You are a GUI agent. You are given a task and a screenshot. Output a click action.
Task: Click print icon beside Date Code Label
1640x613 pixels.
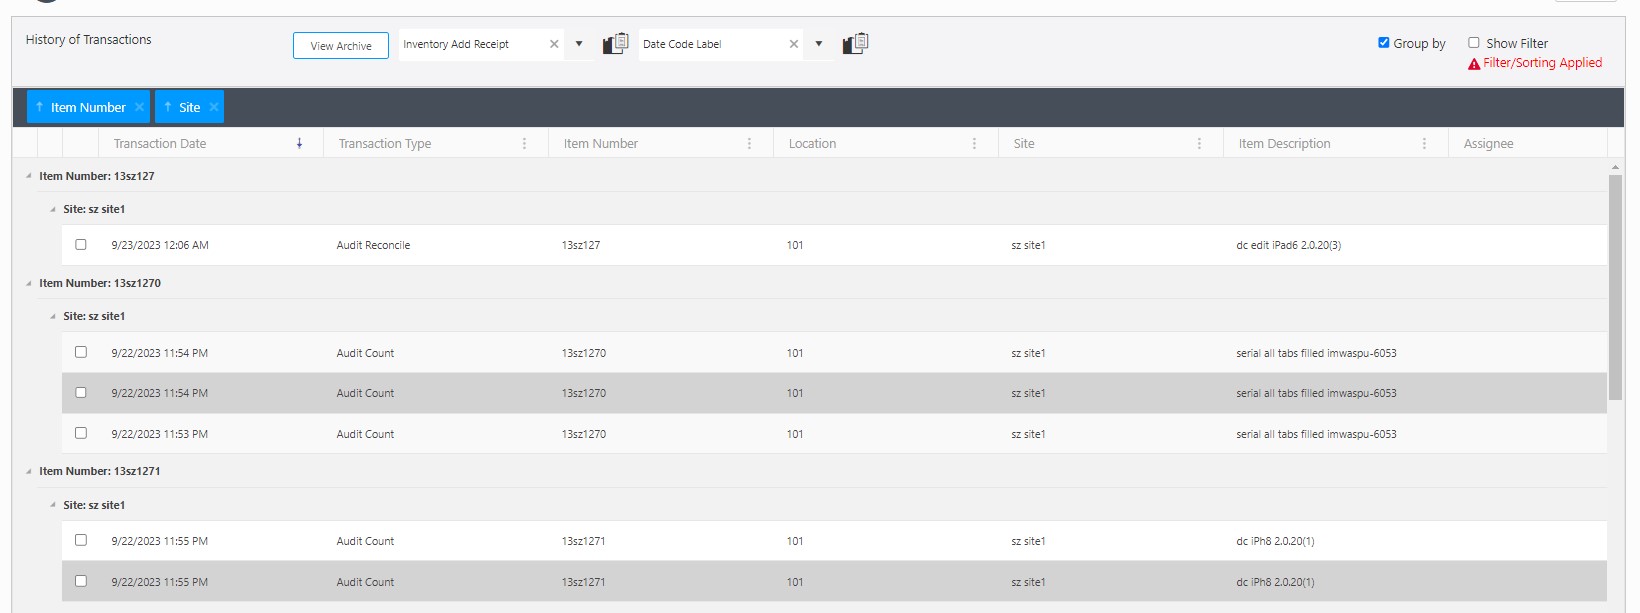tap(855, 44)
